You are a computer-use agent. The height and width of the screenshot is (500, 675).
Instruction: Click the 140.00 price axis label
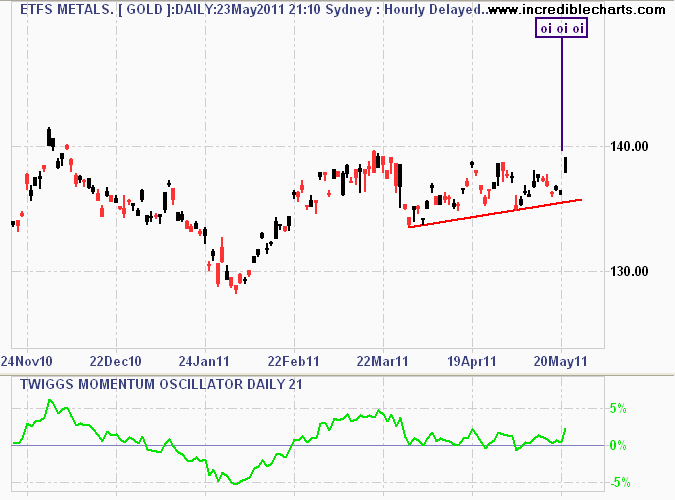click(632, 147)
